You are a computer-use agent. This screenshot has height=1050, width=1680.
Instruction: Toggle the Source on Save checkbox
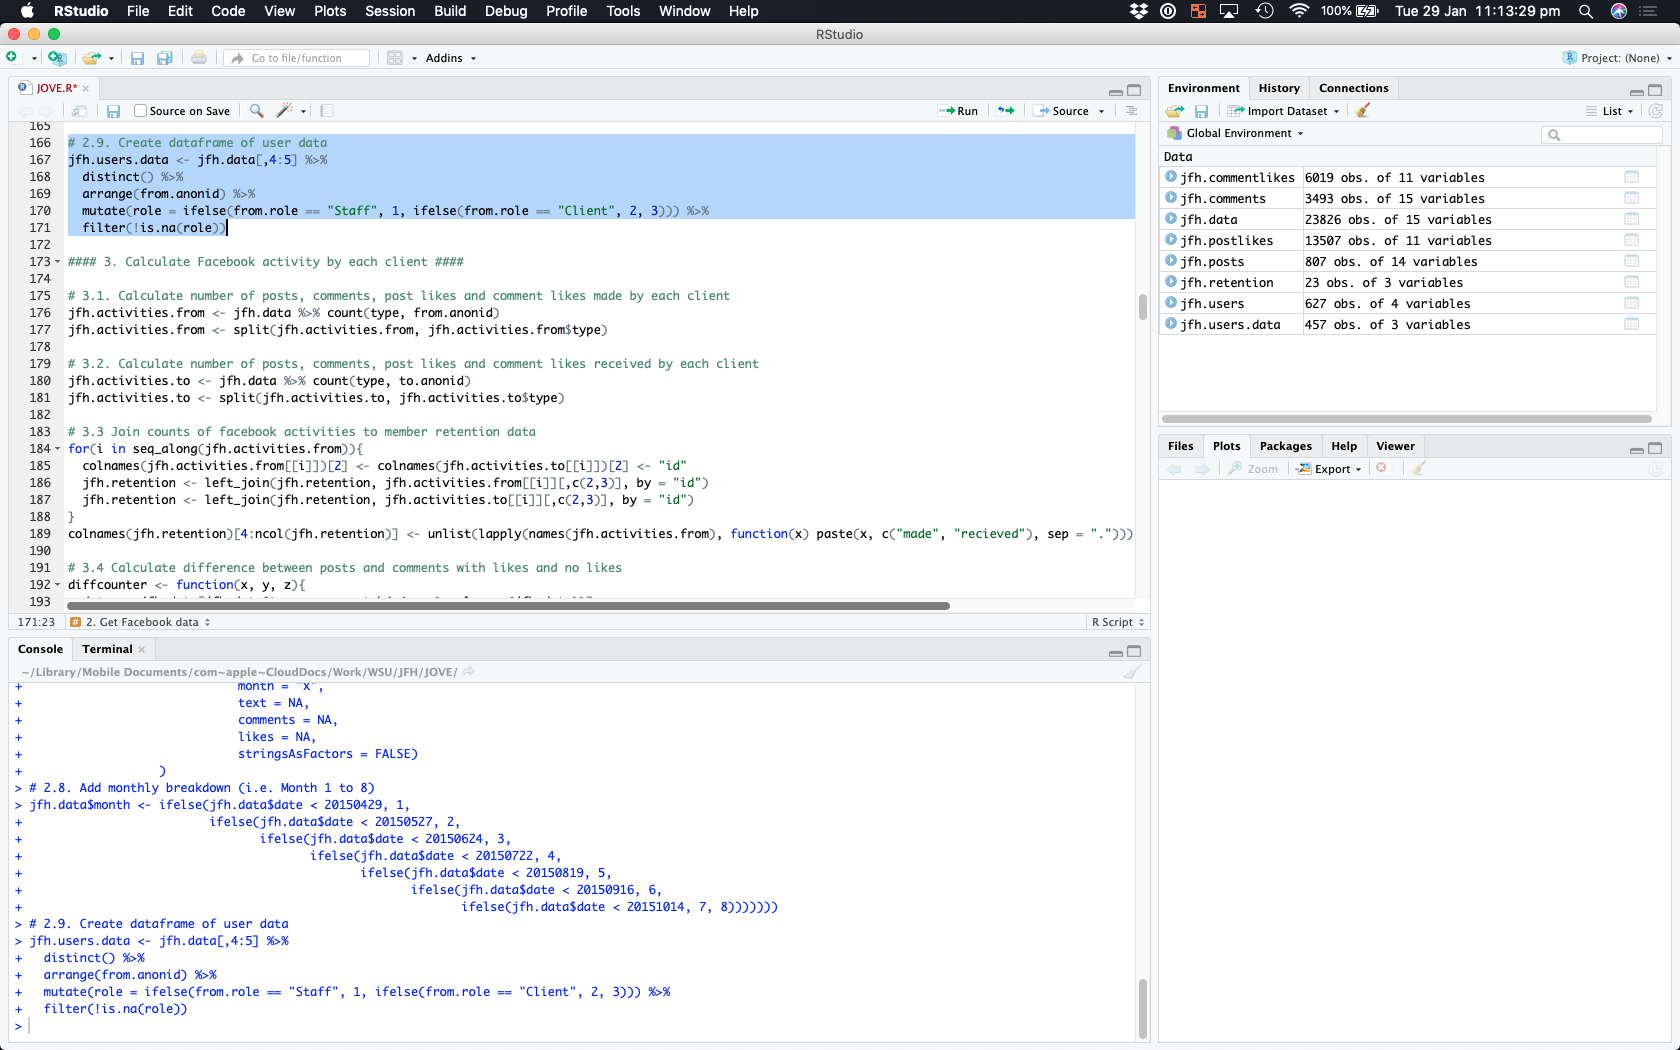(x=141, y=111)
